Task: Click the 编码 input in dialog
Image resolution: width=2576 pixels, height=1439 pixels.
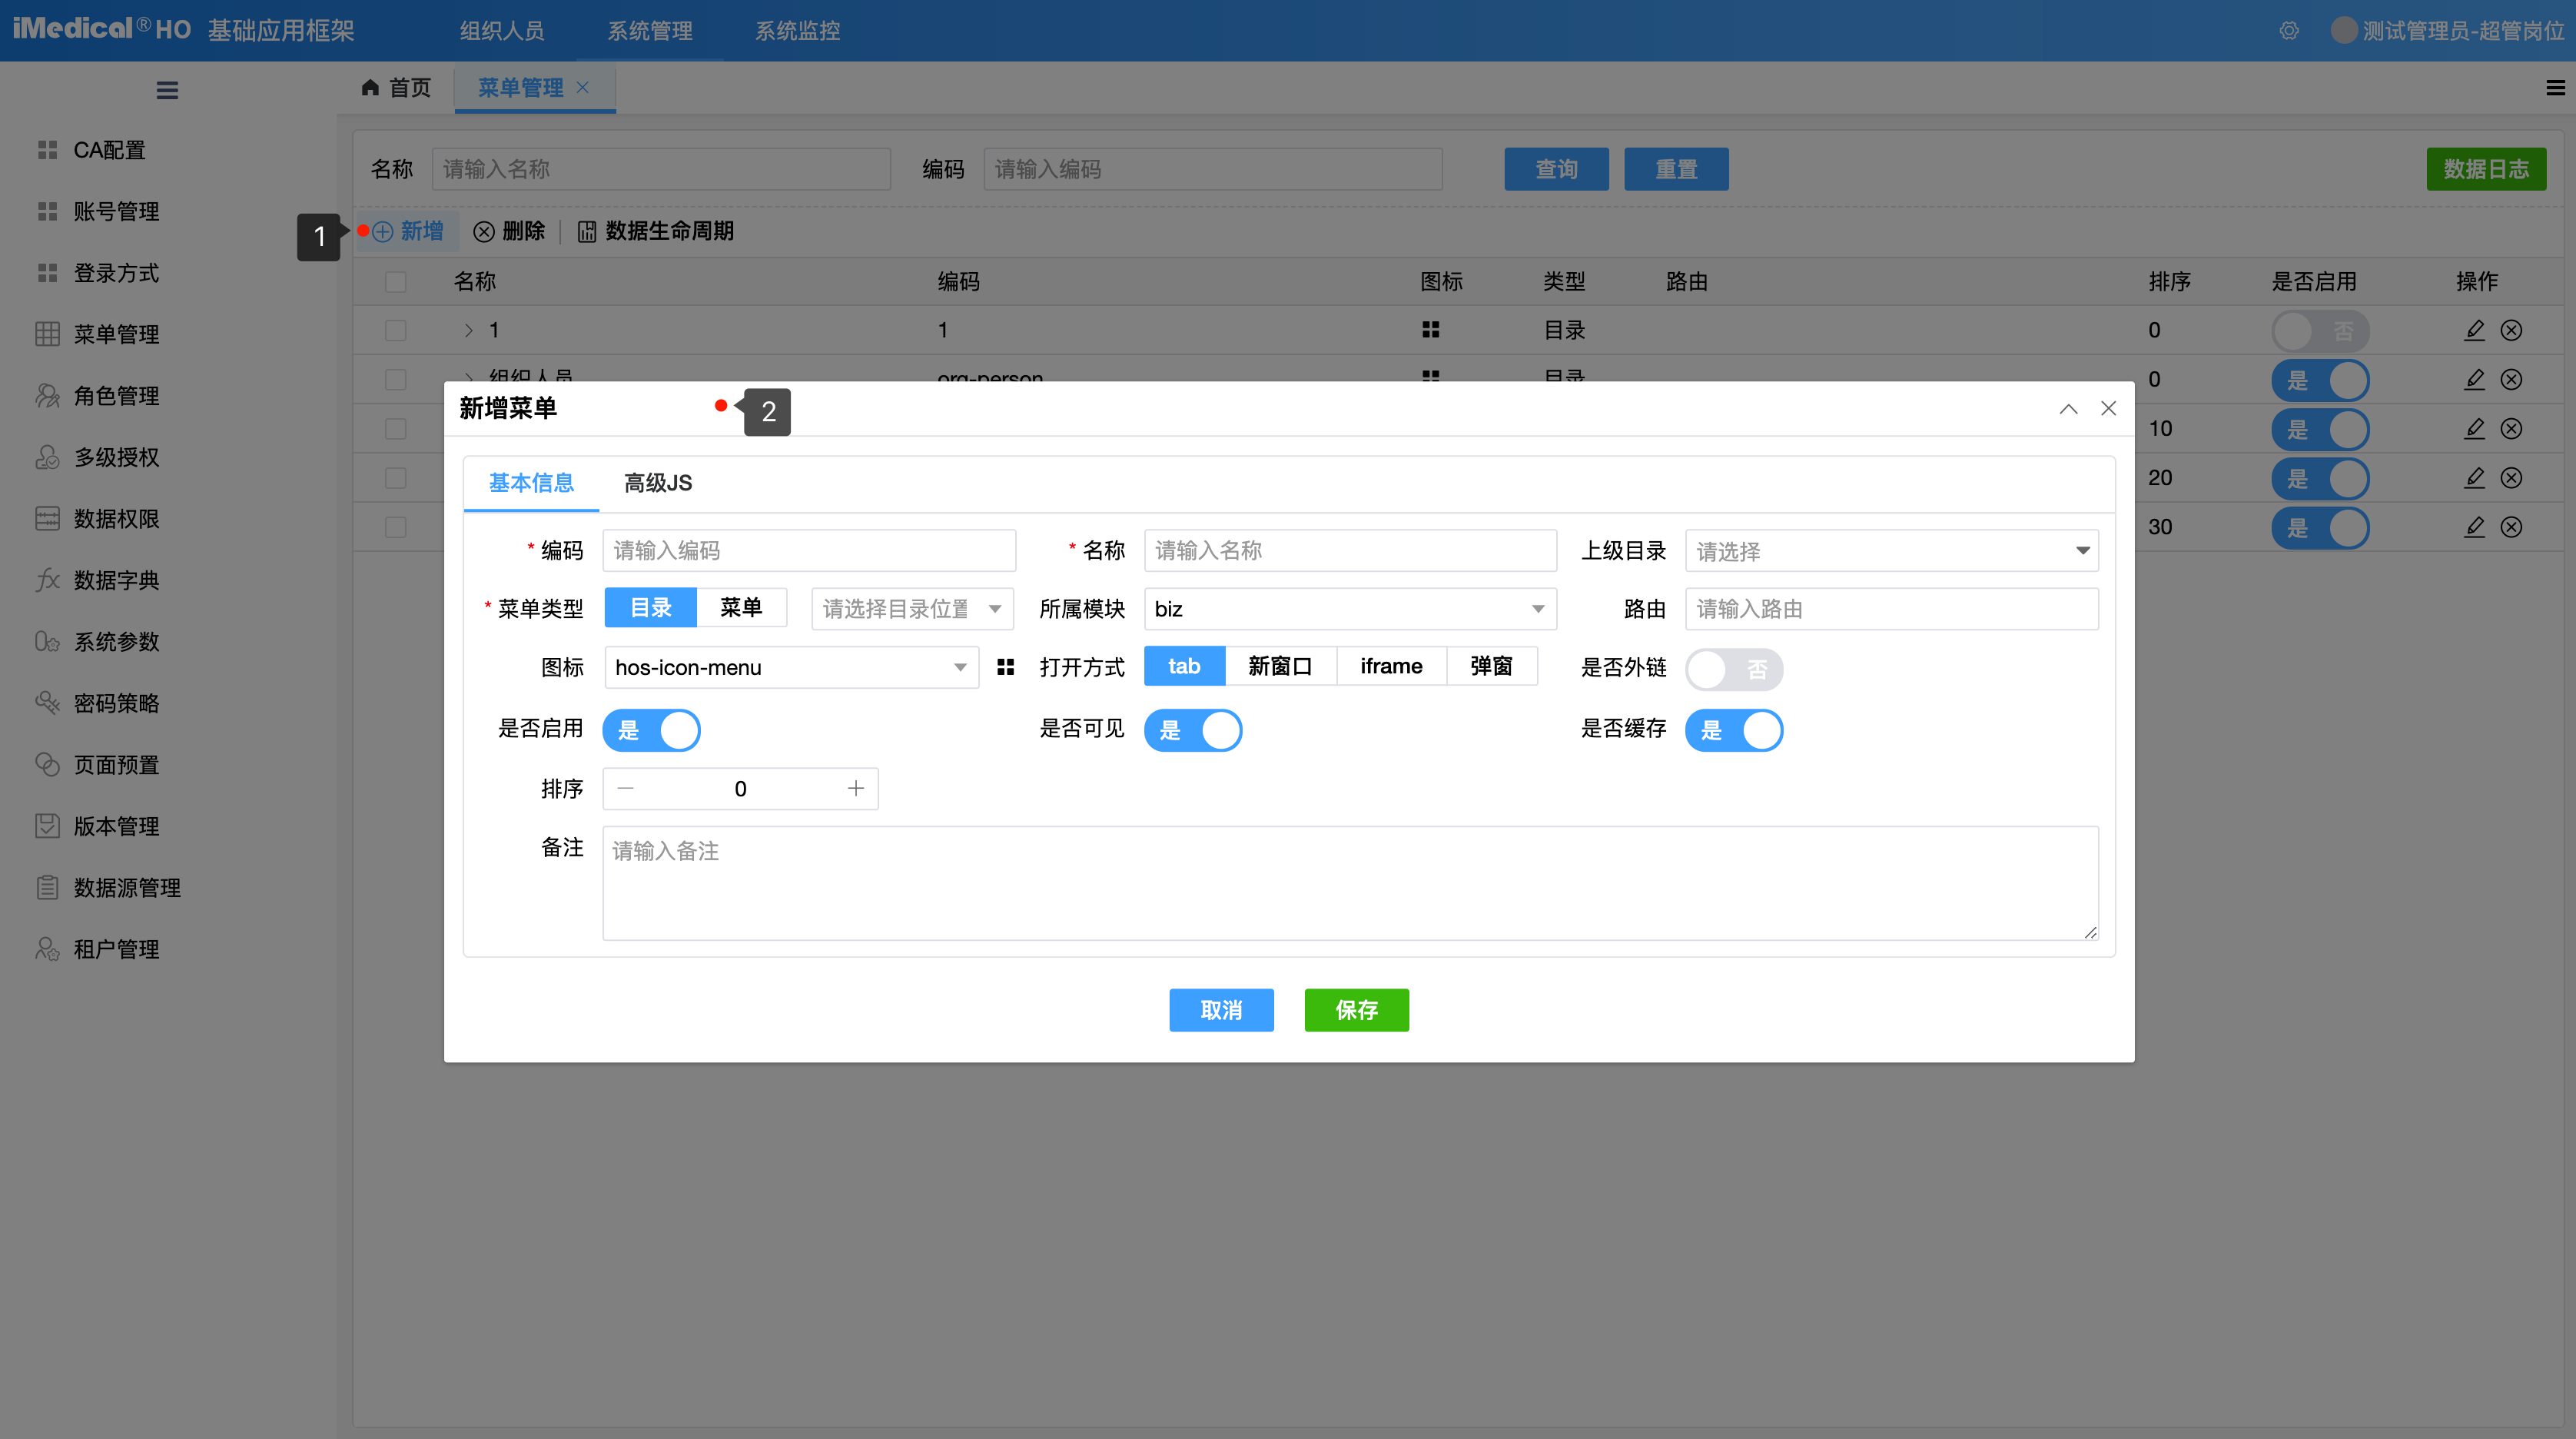Action: click(x=810, y=551)
